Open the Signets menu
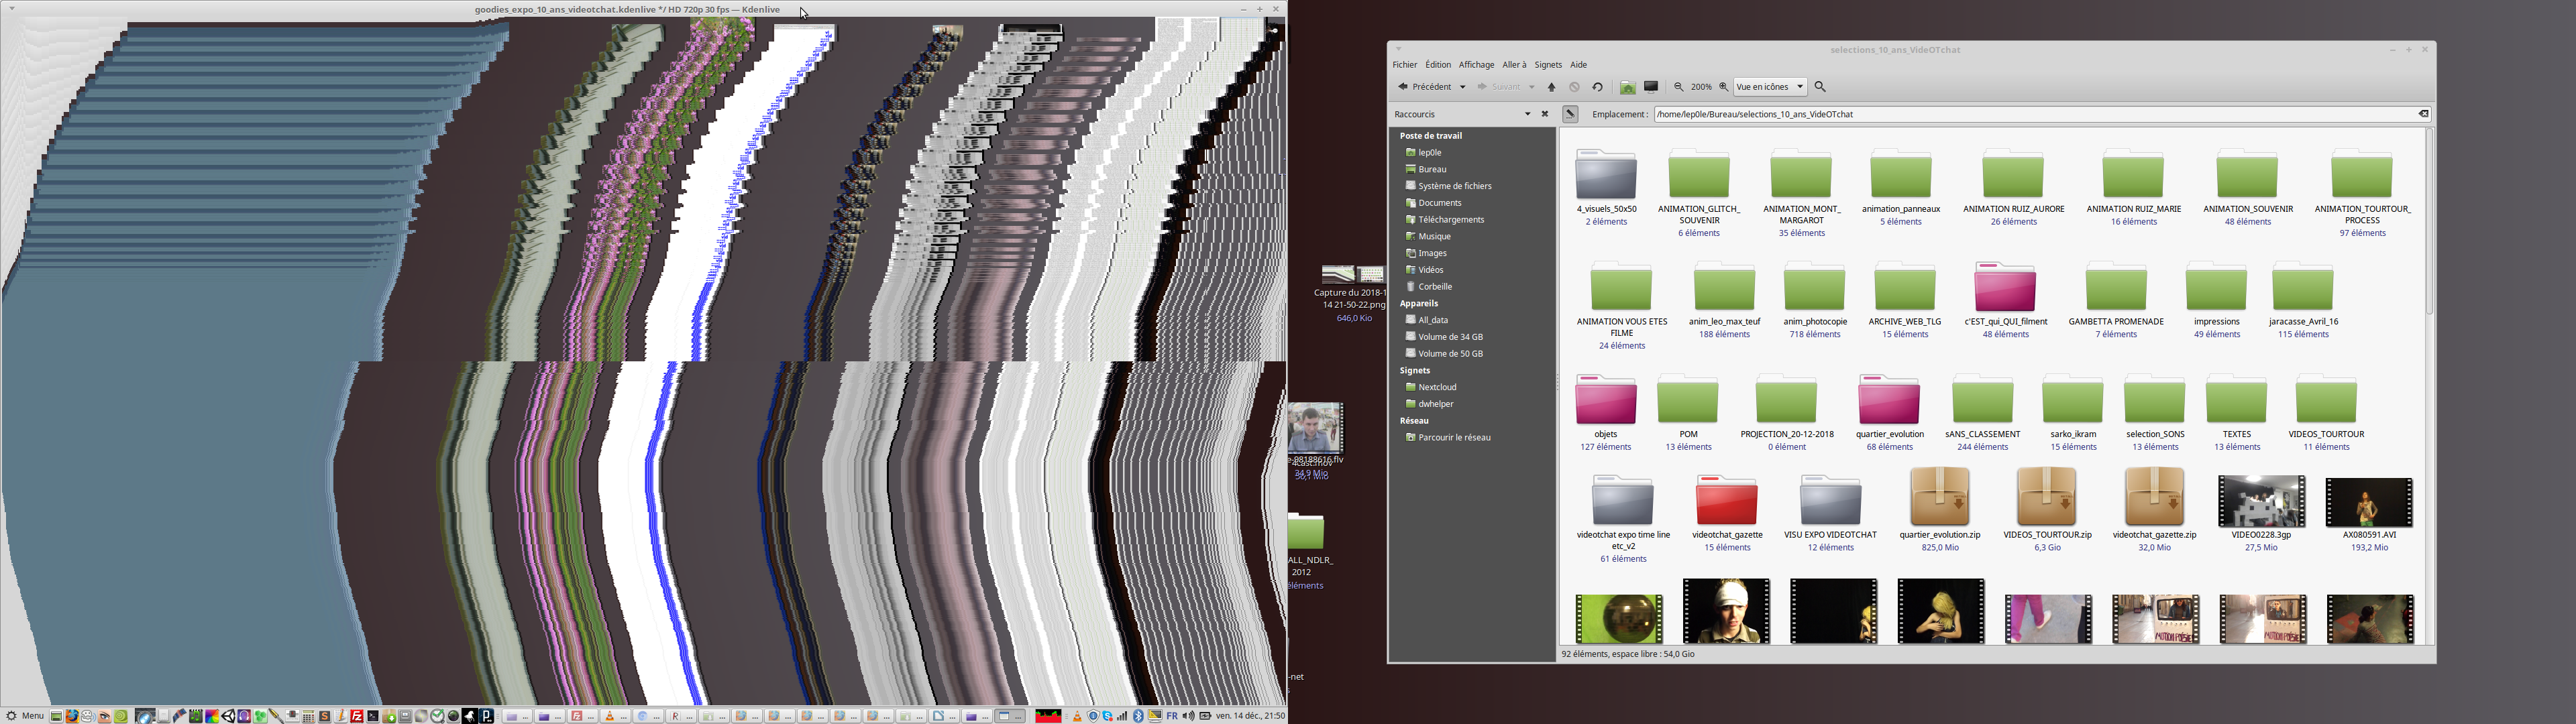Screen dimensions: 2576x724 coord(1547,65)
